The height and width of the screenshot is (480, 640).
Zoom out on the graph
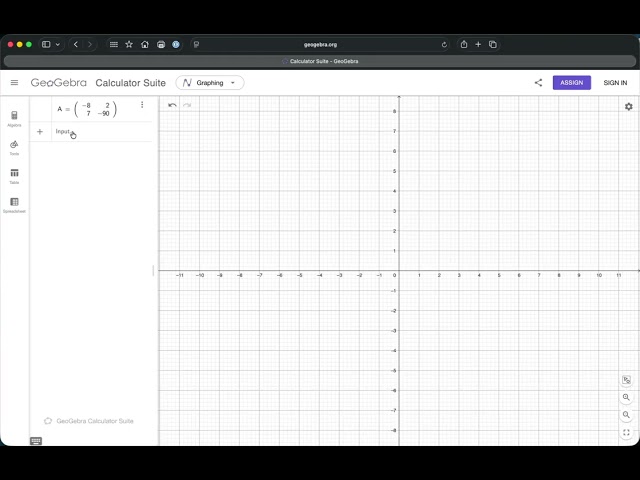pos(626,415)
